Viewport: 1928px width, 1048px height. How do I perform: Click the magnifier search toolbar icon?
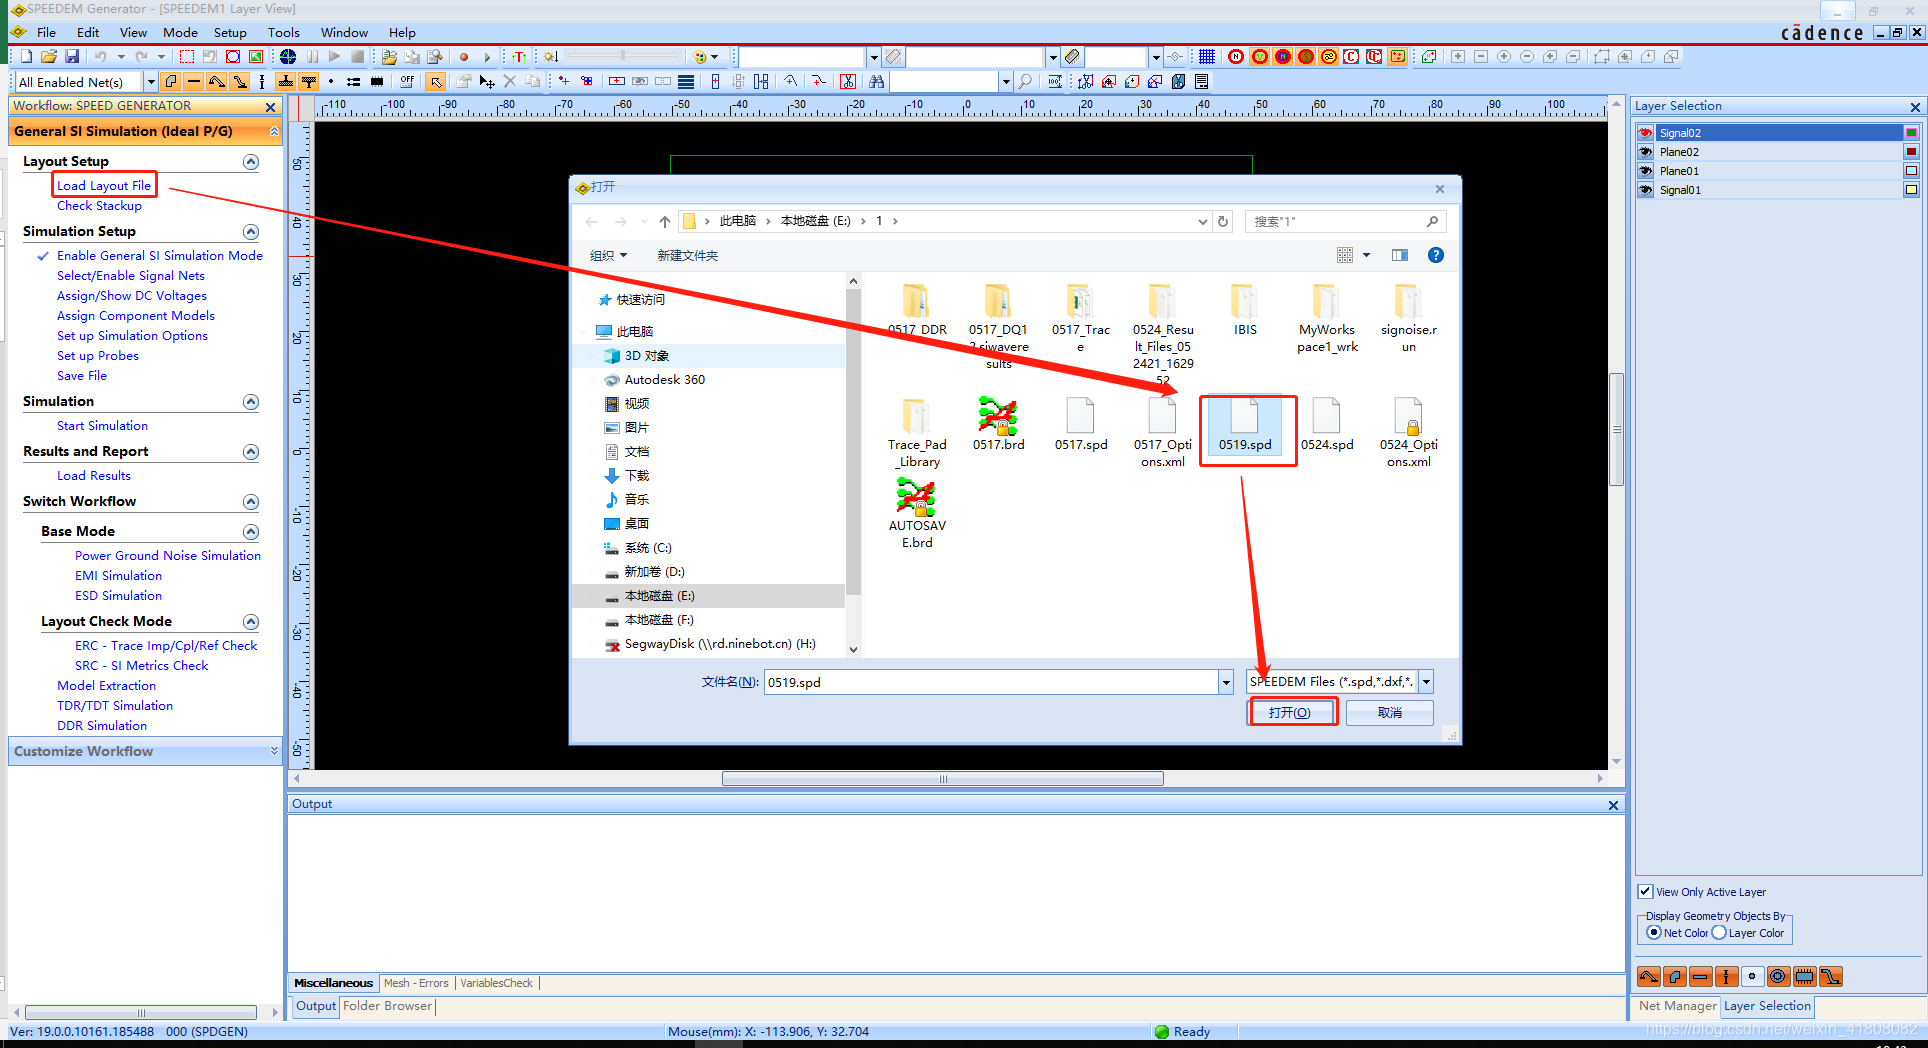click(x=1025, y=81)
